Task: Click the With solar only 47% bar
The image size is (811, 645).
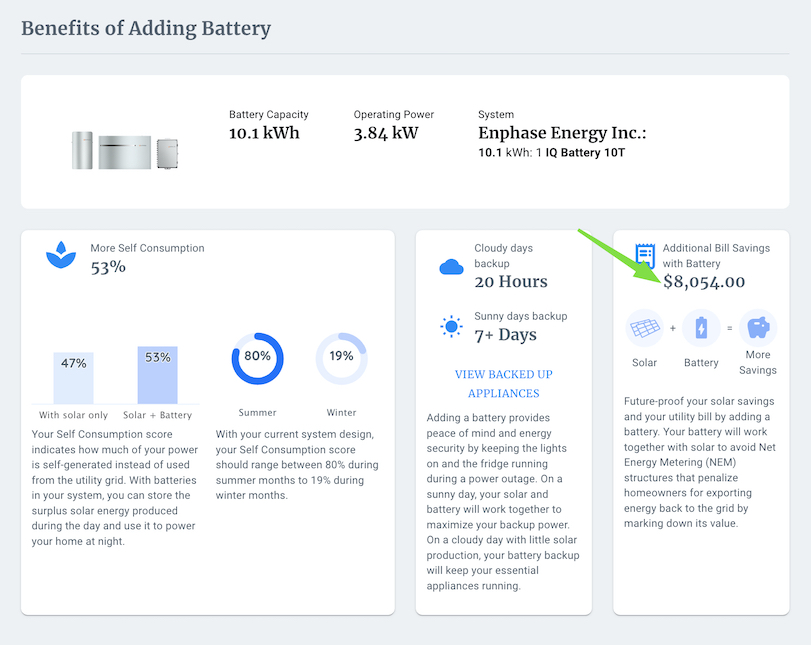Action: coord(74,379)
